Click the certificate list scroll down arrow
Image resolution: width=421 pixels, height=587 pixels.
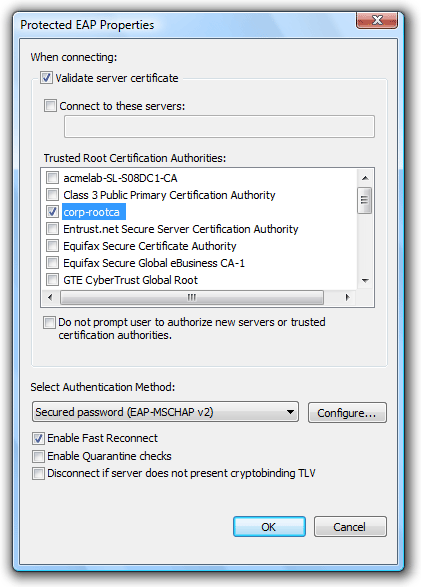pos(365,280)
